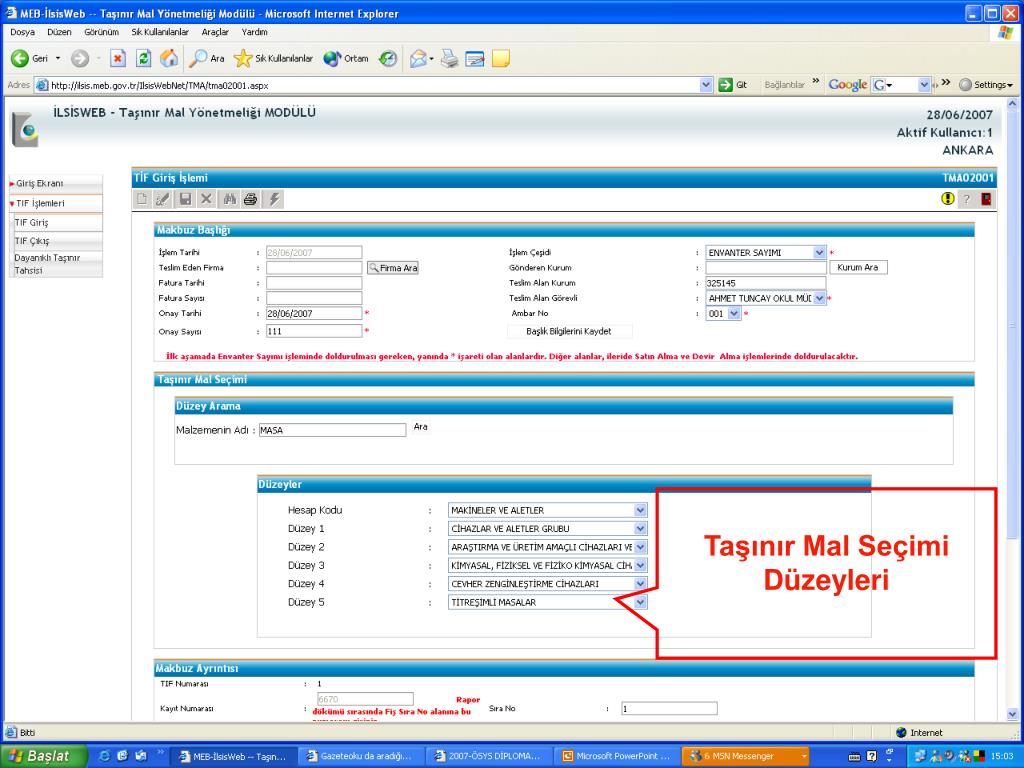Click the printer icon in TIF toolbar
The height and width of the screenshot is (768, 1024).
[250, 199]
